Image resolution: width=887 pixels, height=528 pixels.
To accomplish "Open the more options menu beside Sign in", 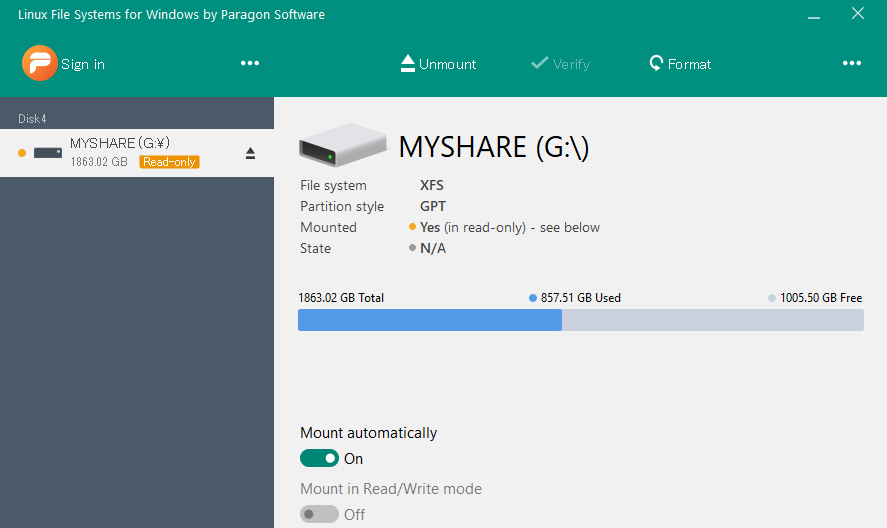I will 250,63.
